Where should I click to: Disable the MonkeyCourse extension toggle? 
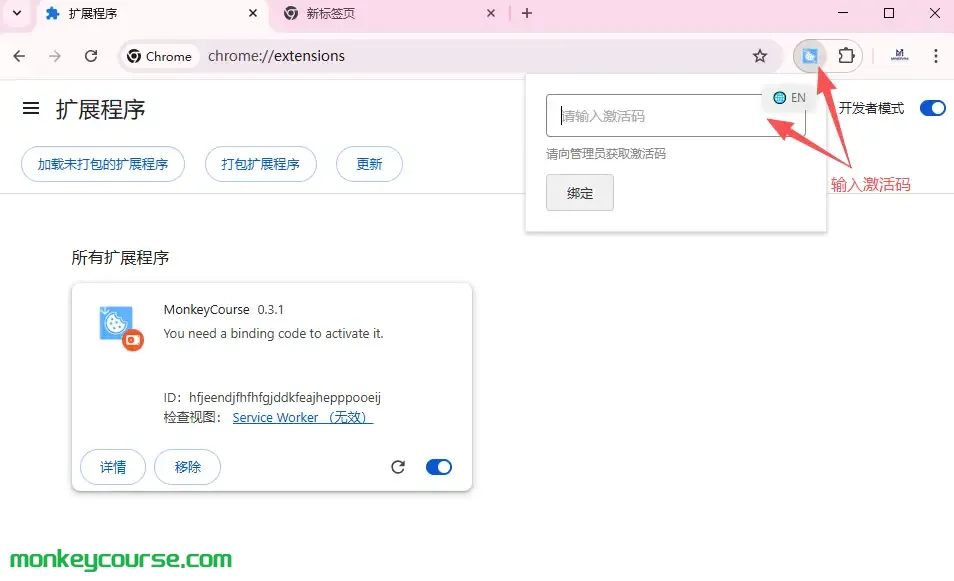coord(439,467)
